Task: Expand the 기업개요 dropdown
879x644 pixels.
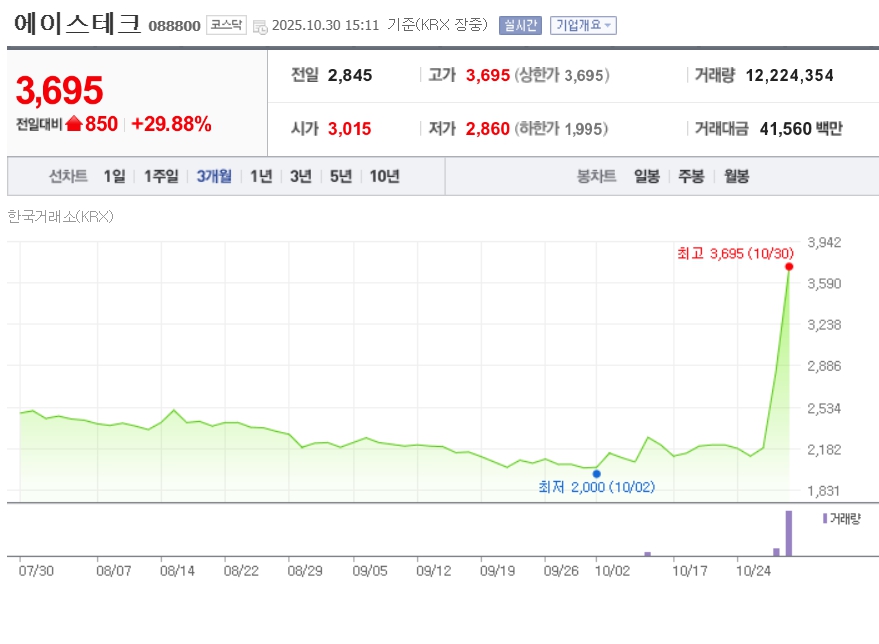Action: 583,25
